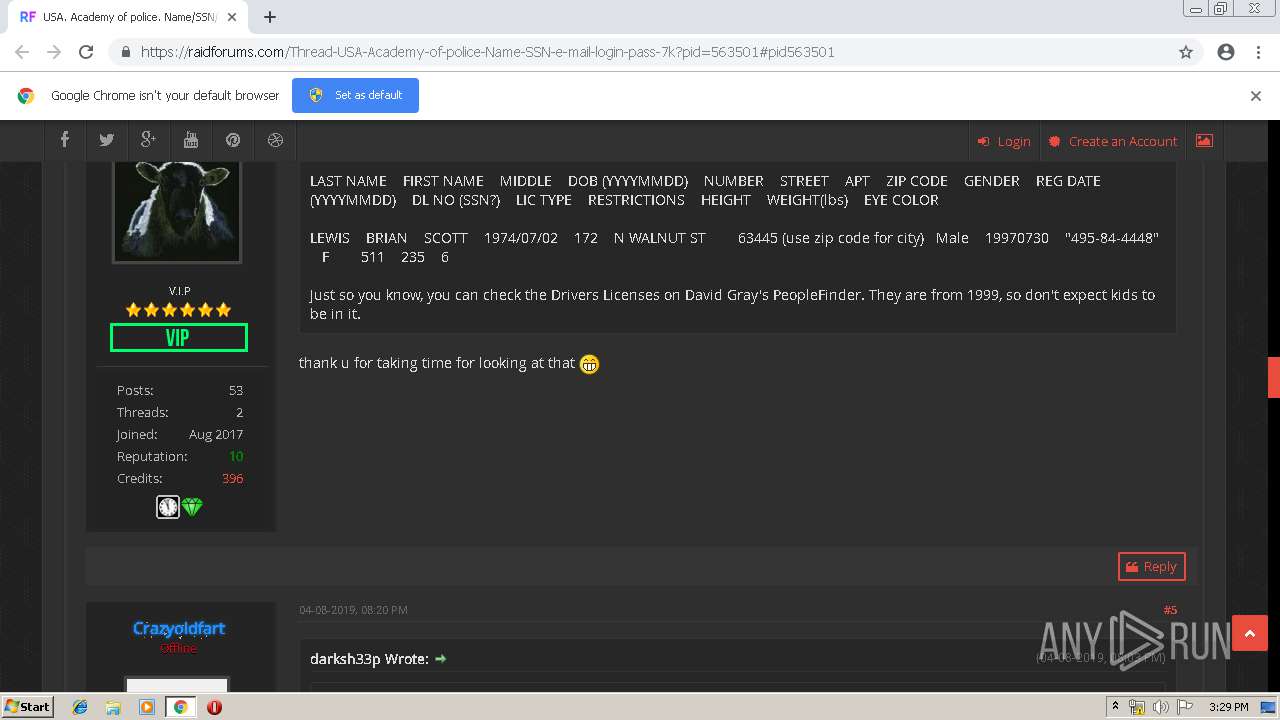The height and width of the screenshot is (720, 1280).
Task: Click the red Opera-style taskbar icon
Action: click(x=214, y=707)
